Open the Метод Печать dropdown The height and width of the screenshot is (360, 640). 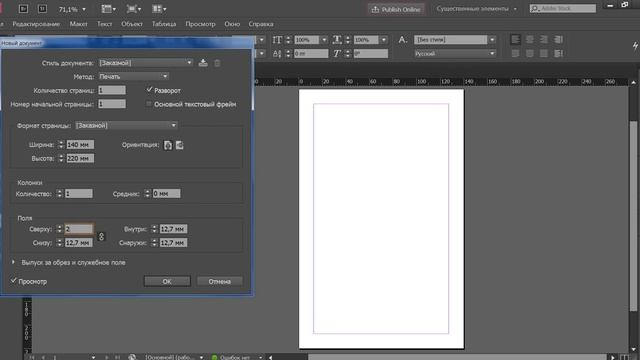133,76
